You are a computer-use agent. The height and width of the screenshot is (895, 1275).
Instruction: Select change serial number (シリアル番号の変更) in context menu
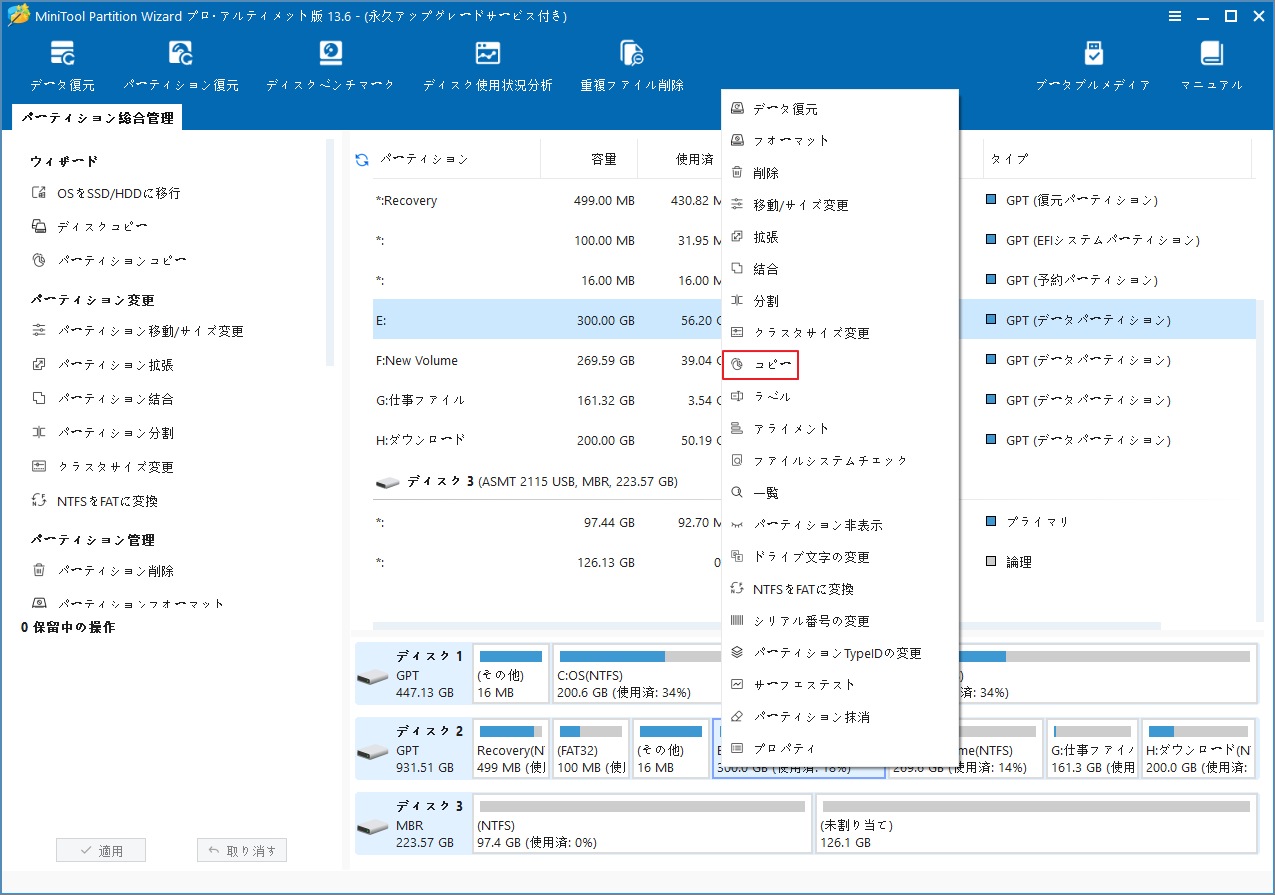(840, 621)
